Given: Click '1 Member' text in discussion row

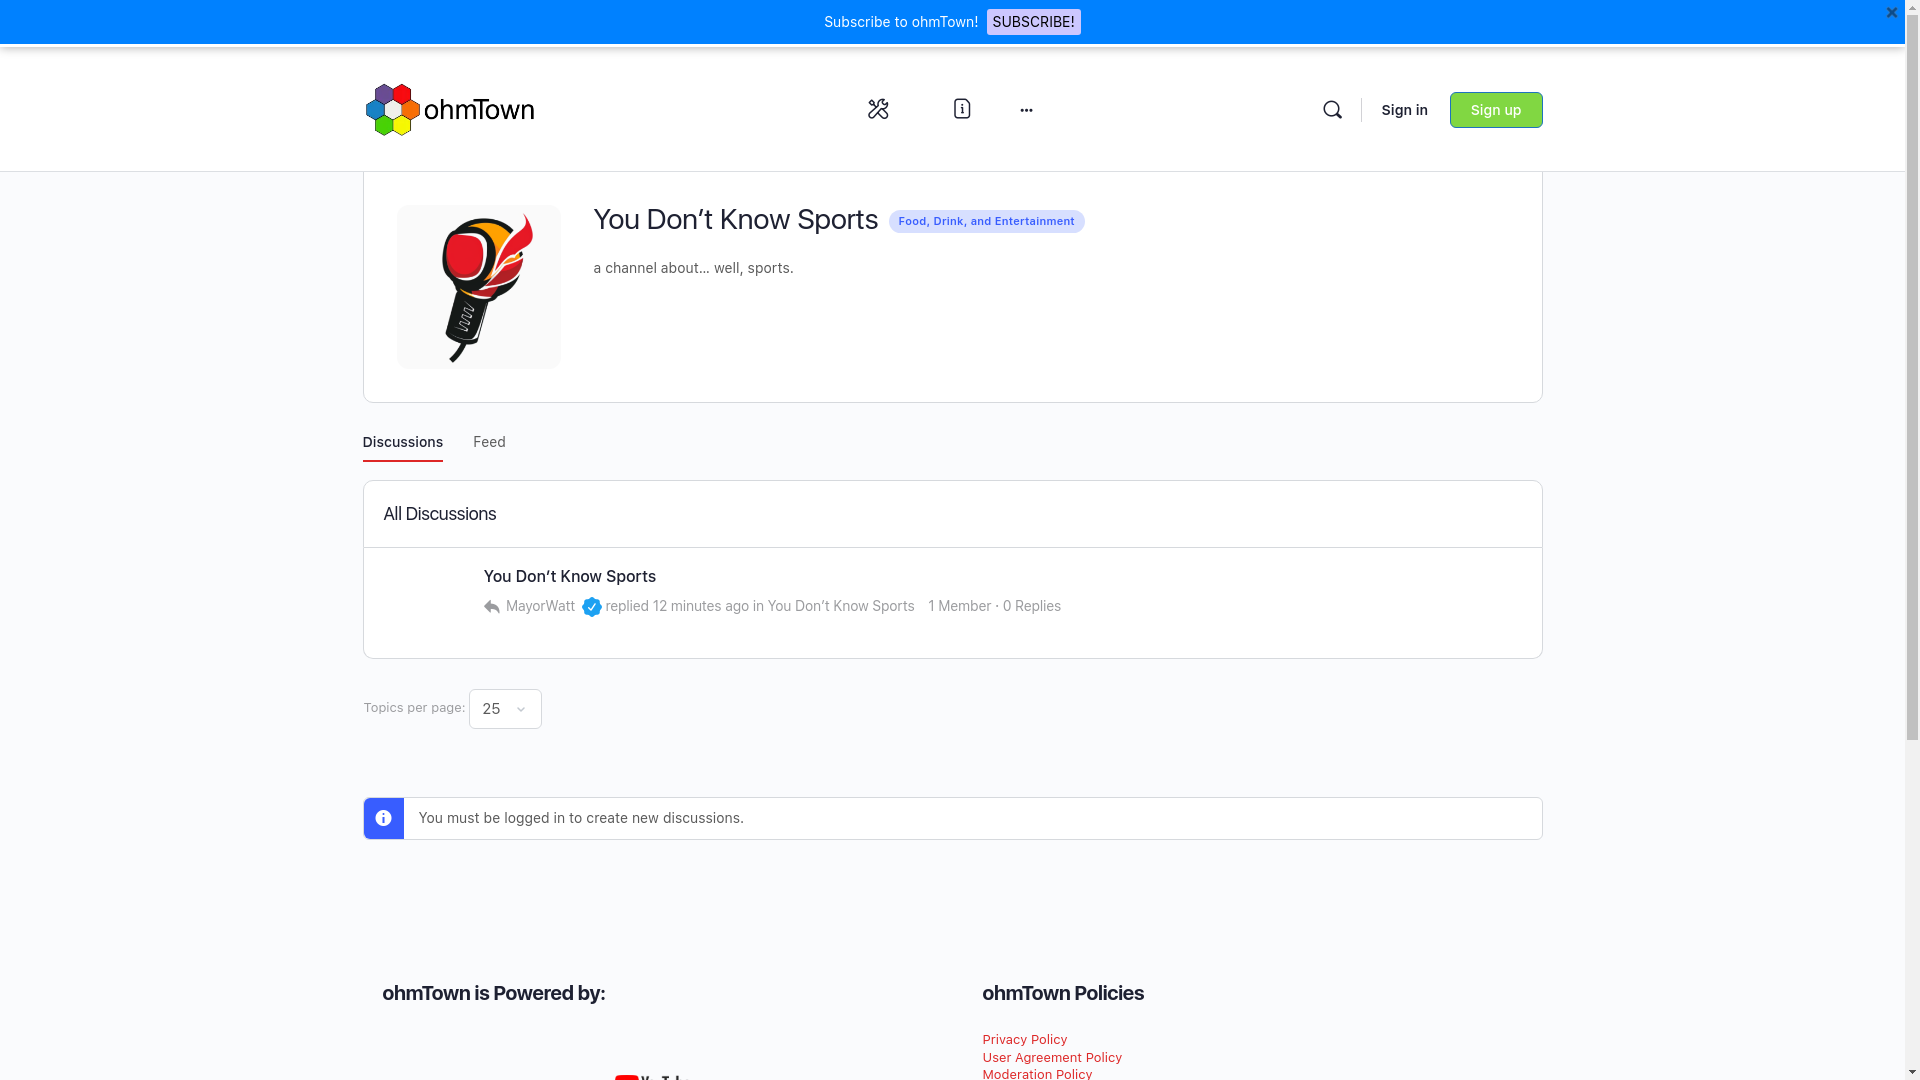Looking at the screenshot, I should pos(959,606).
